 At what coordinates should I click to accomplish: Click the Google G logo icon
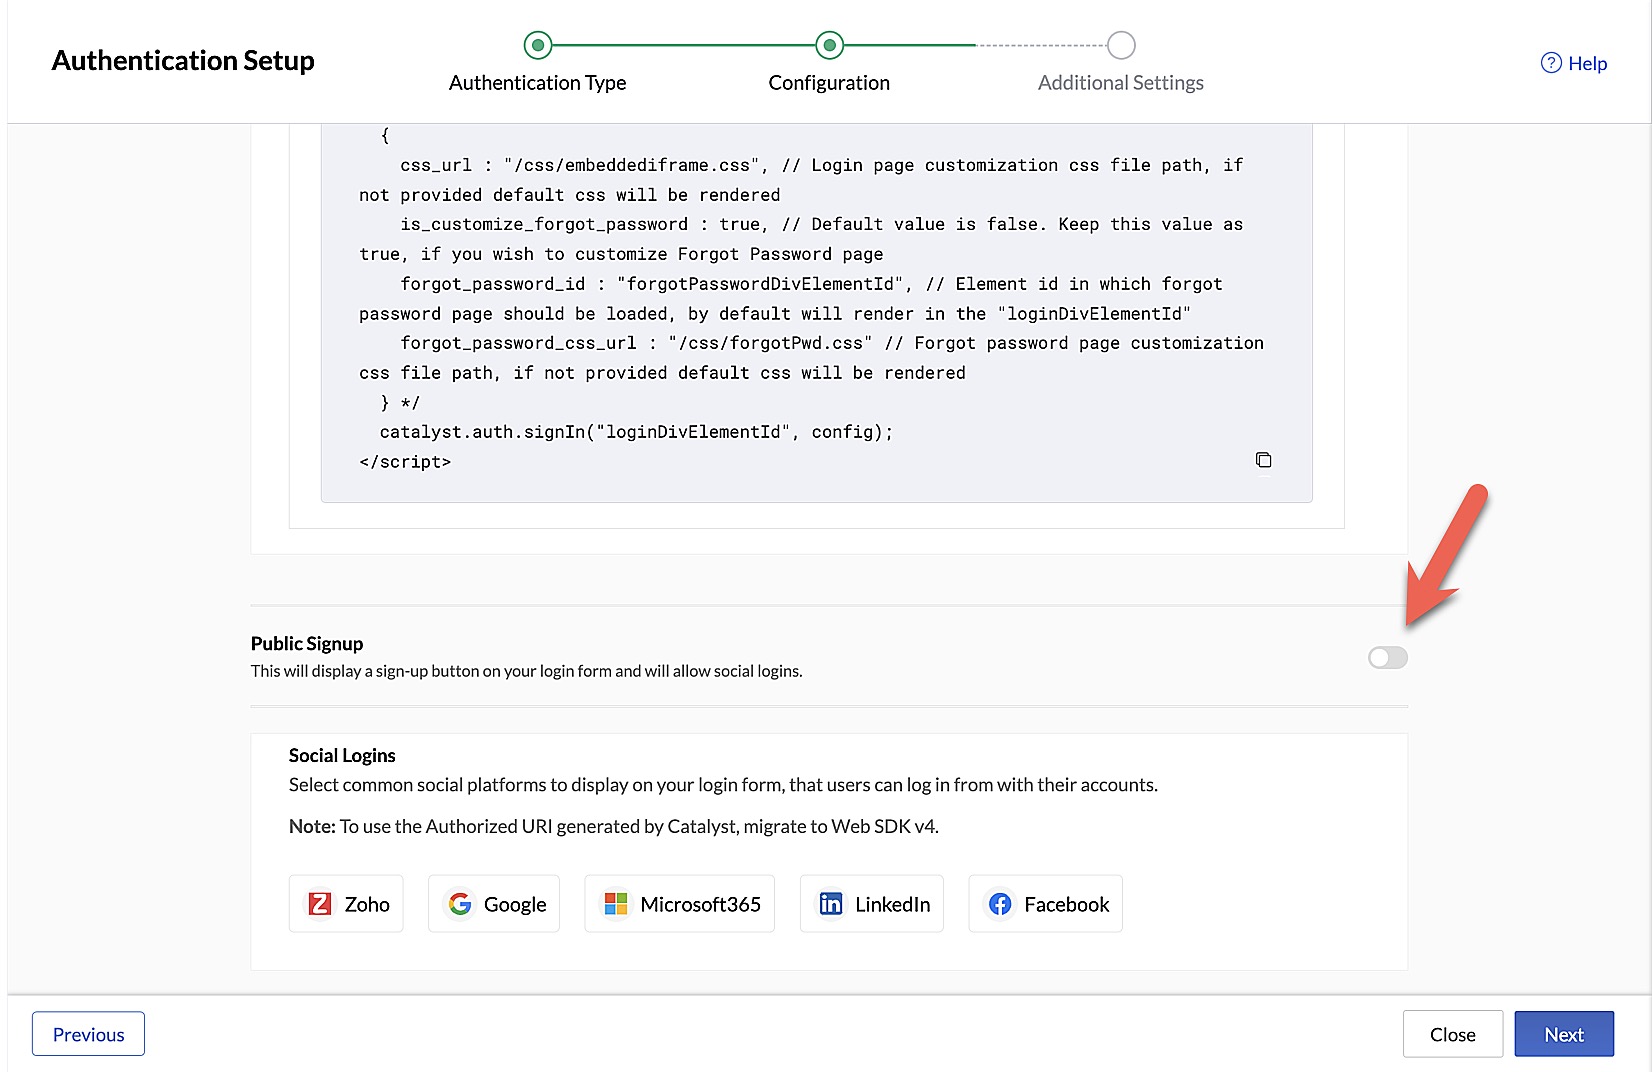click(x=460, y=904)
